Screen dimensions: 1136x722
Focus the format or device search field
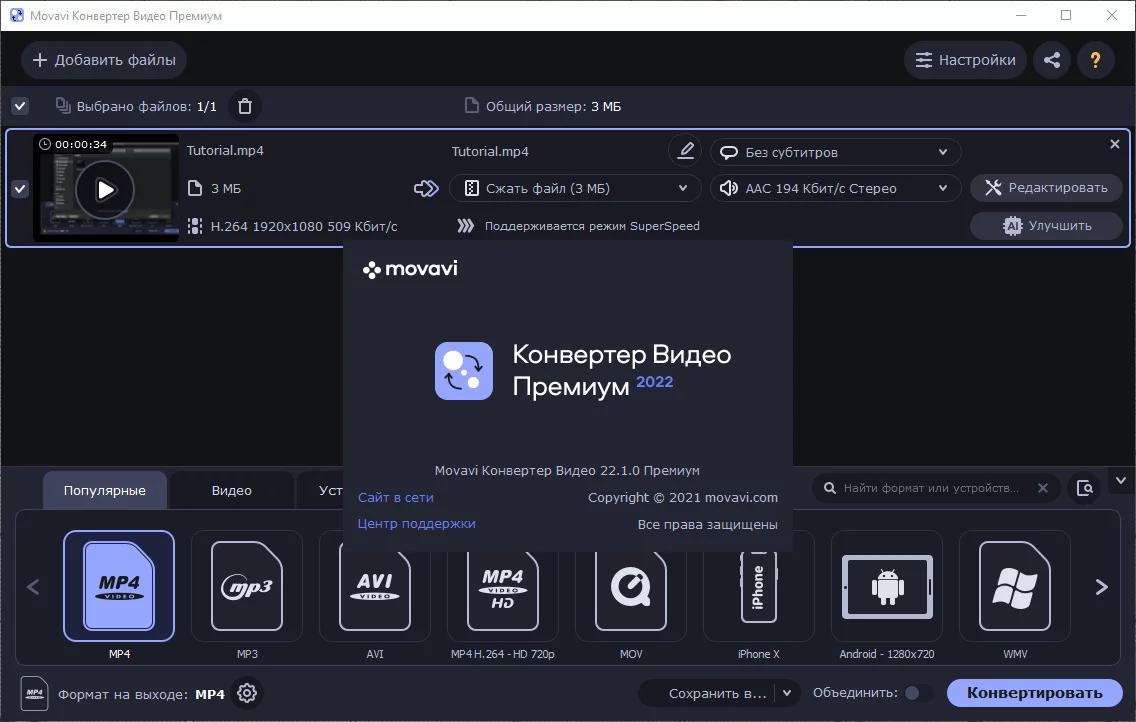[x=930, y=488]
